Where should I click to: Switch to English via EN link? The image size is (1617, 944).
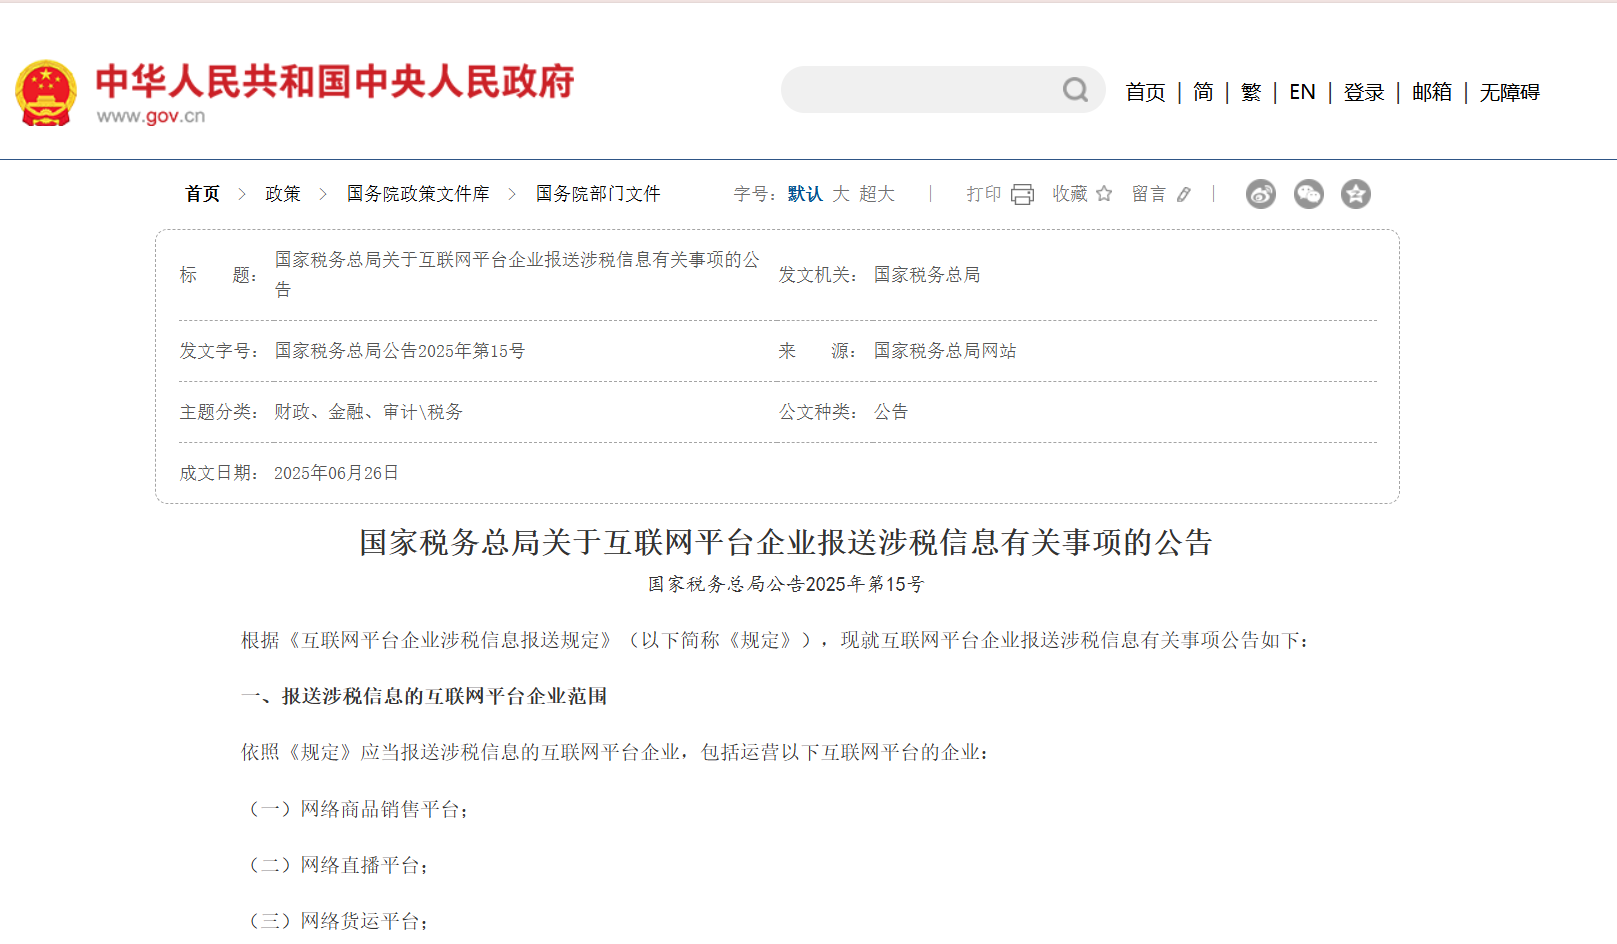click(1302, 92)
